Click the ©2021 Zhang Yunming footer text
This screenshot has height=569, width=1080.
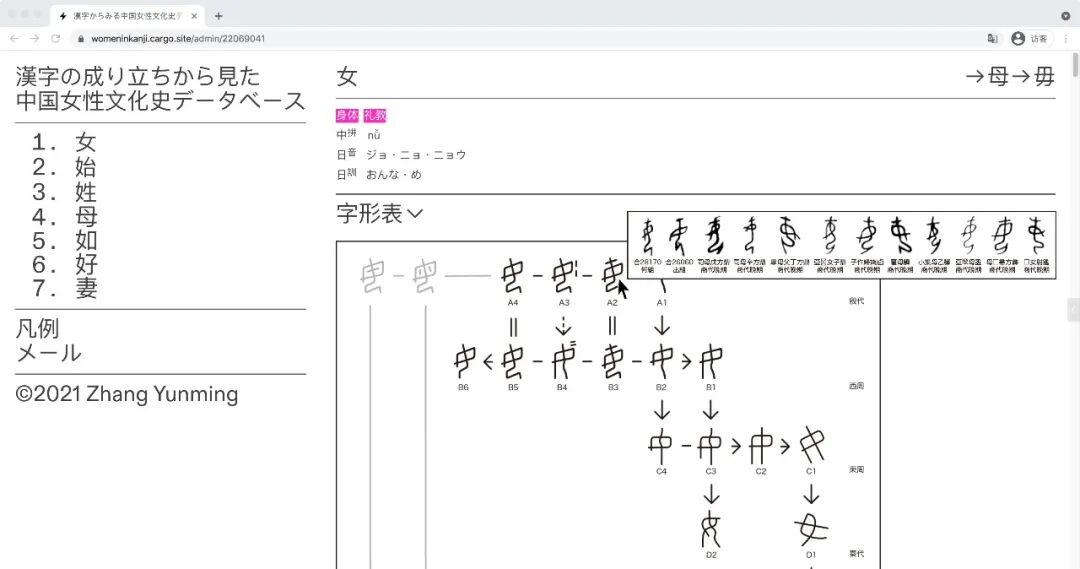pos(127,394)
